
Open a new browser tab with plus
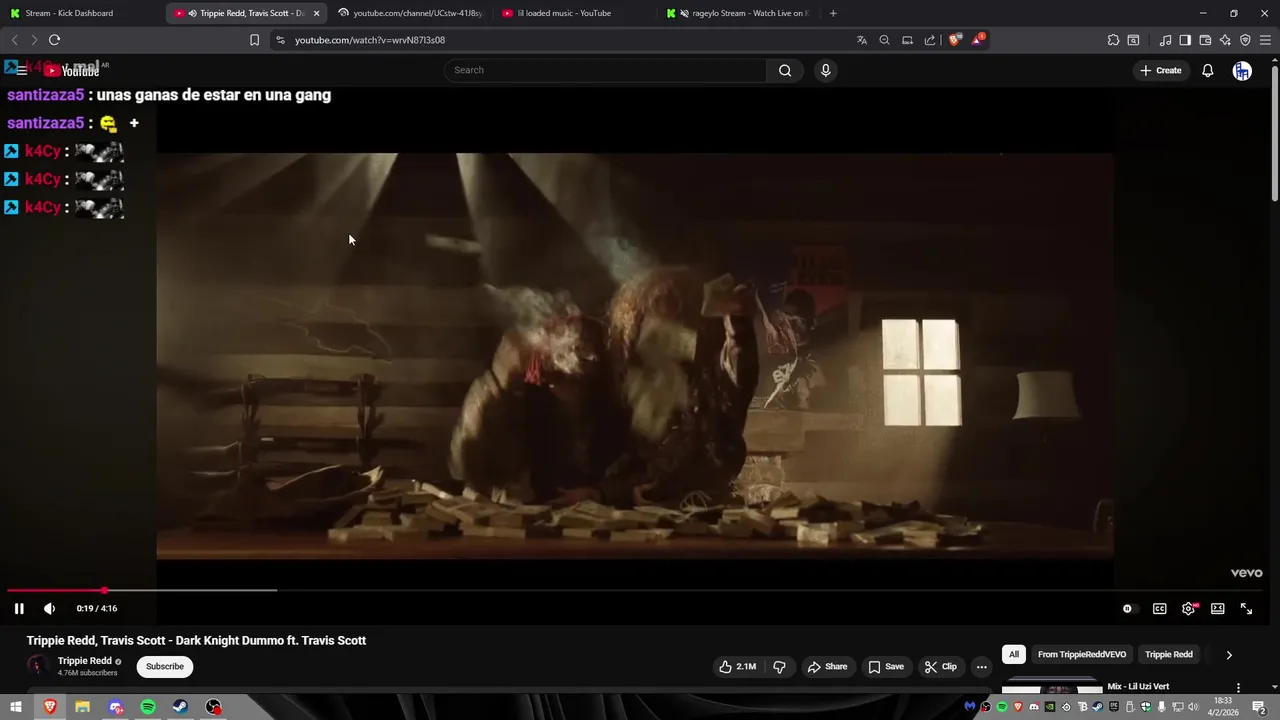coord(833,13)
